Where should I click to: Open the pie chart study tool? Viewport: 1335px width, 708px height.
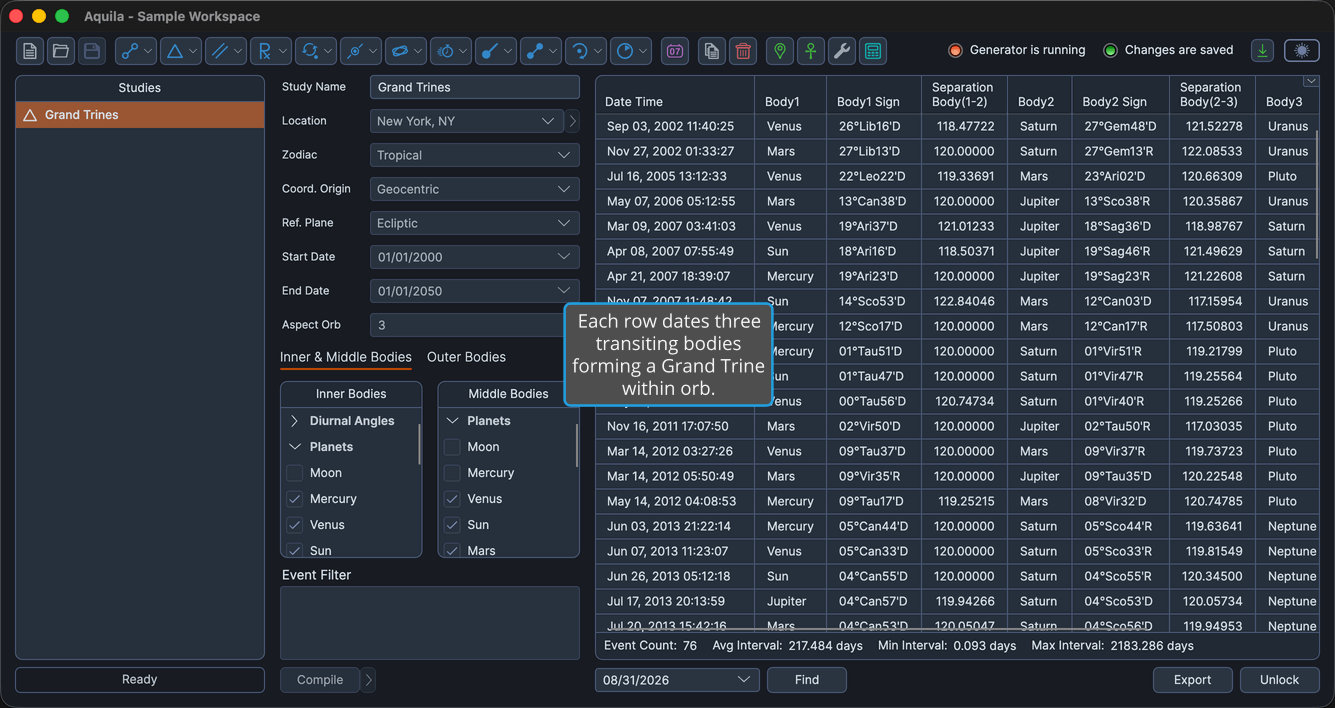[631, 51]
